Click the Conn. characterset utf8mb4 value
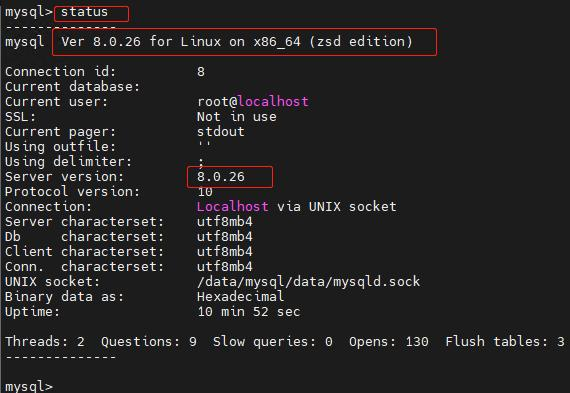This screenshot has width=570, height=393. click(225, 266)
